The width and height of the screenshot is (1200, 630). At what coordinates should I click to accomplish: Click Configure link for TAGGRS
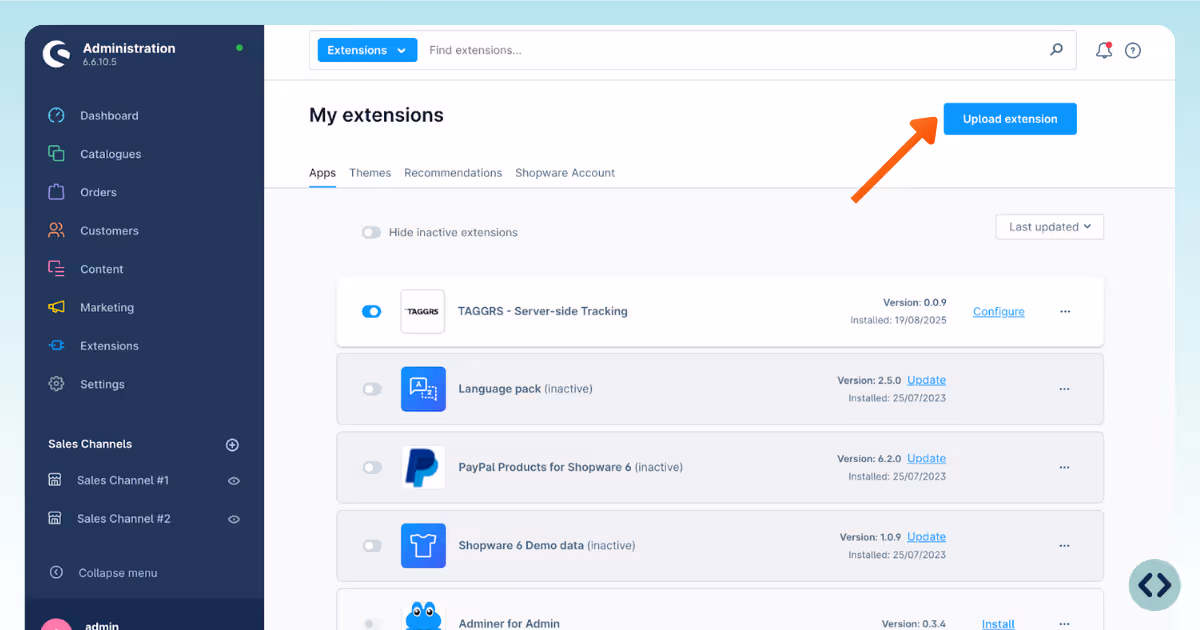point(999,312)
